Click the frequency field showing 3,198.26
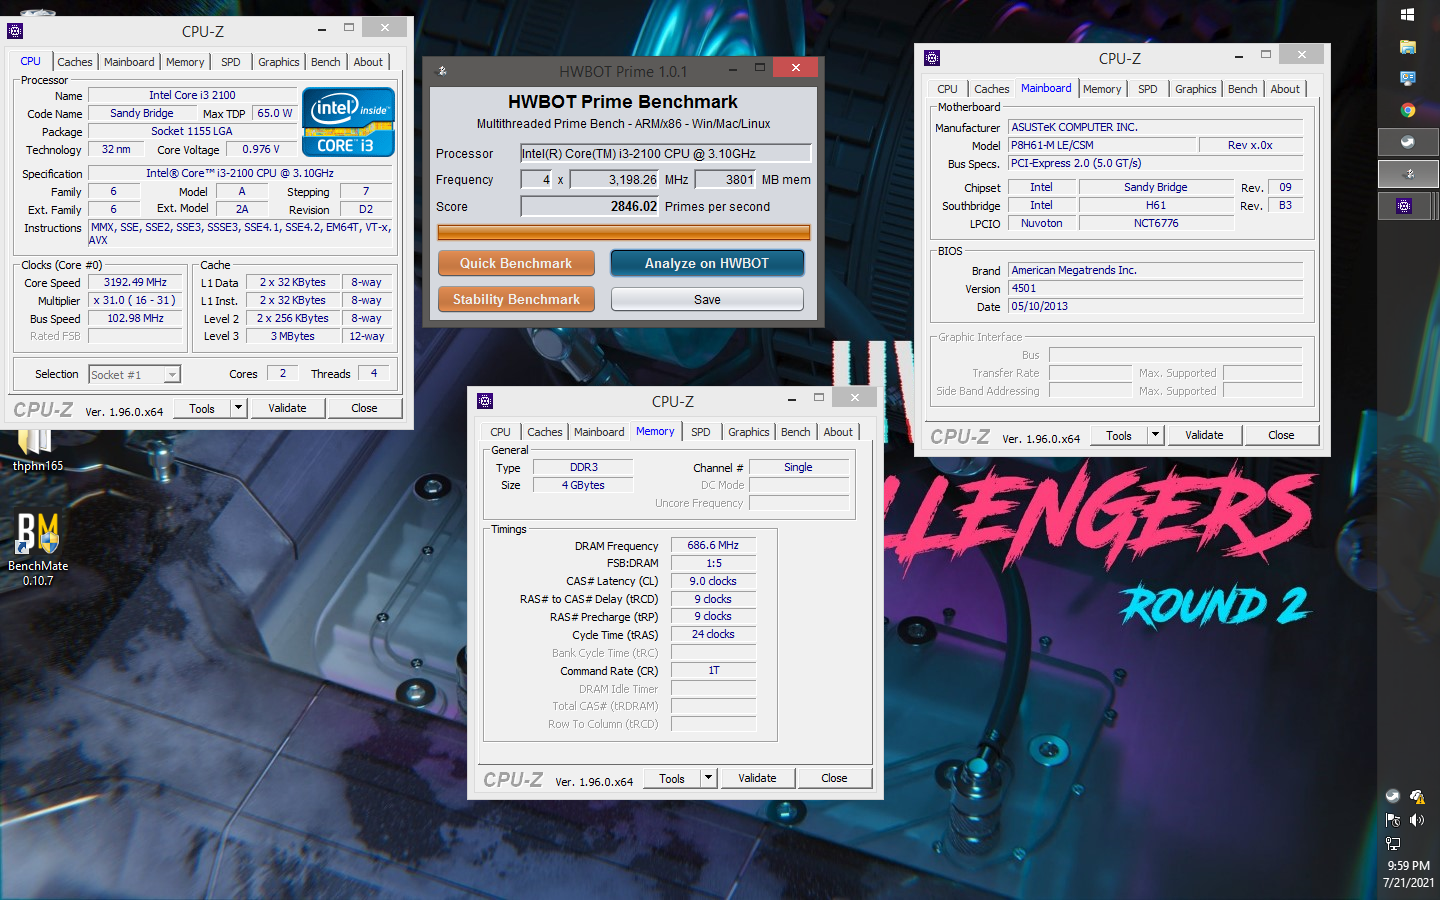The height and width of the screenshot is (900, 1440). click(614, 180)
